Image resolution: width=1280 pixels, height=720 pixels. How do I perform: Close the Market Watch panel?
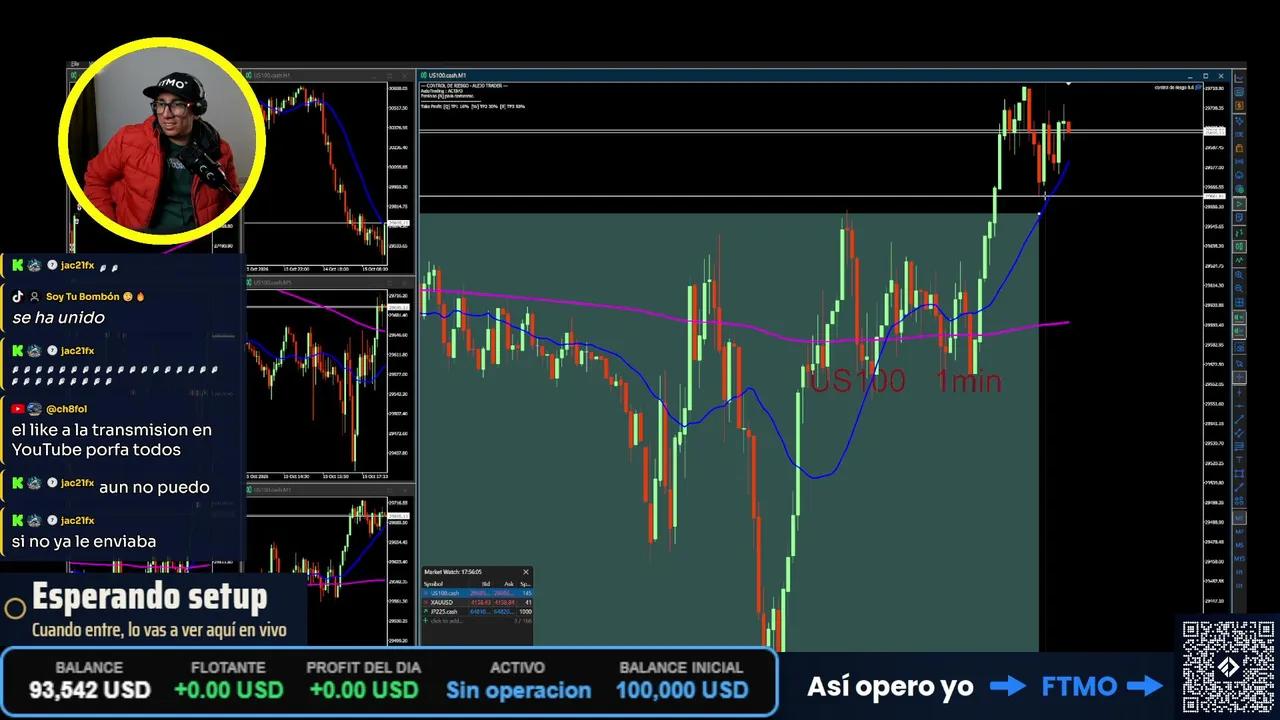tap(526, 572)
